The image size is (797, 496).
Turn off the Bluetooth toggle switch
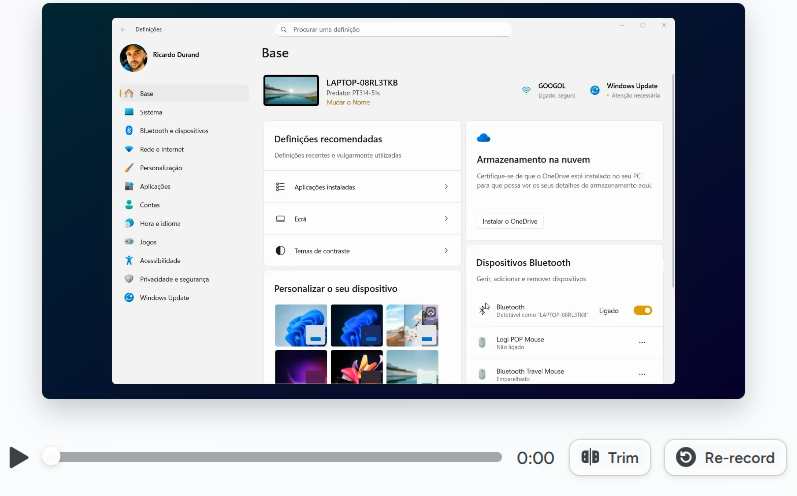coord(643,310)
